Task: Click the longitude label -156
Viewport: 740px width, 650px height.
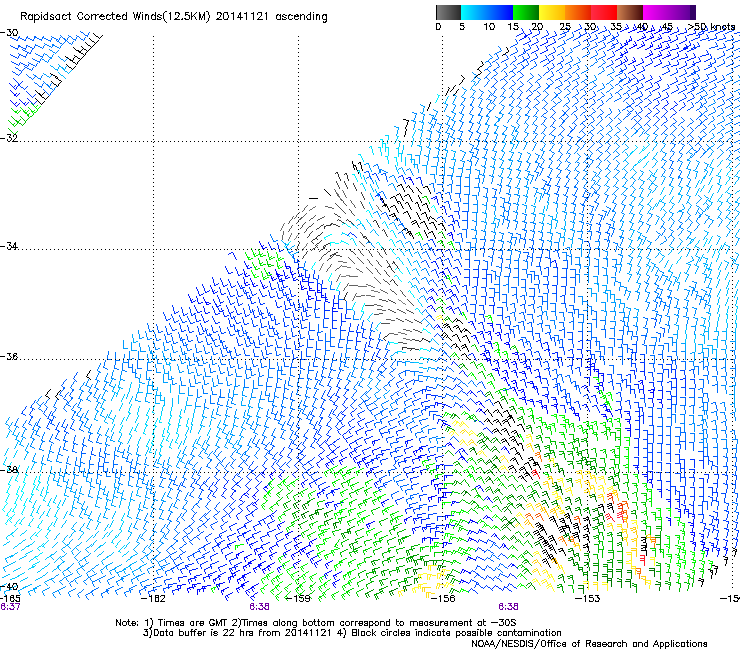Action: coord(443,599)
